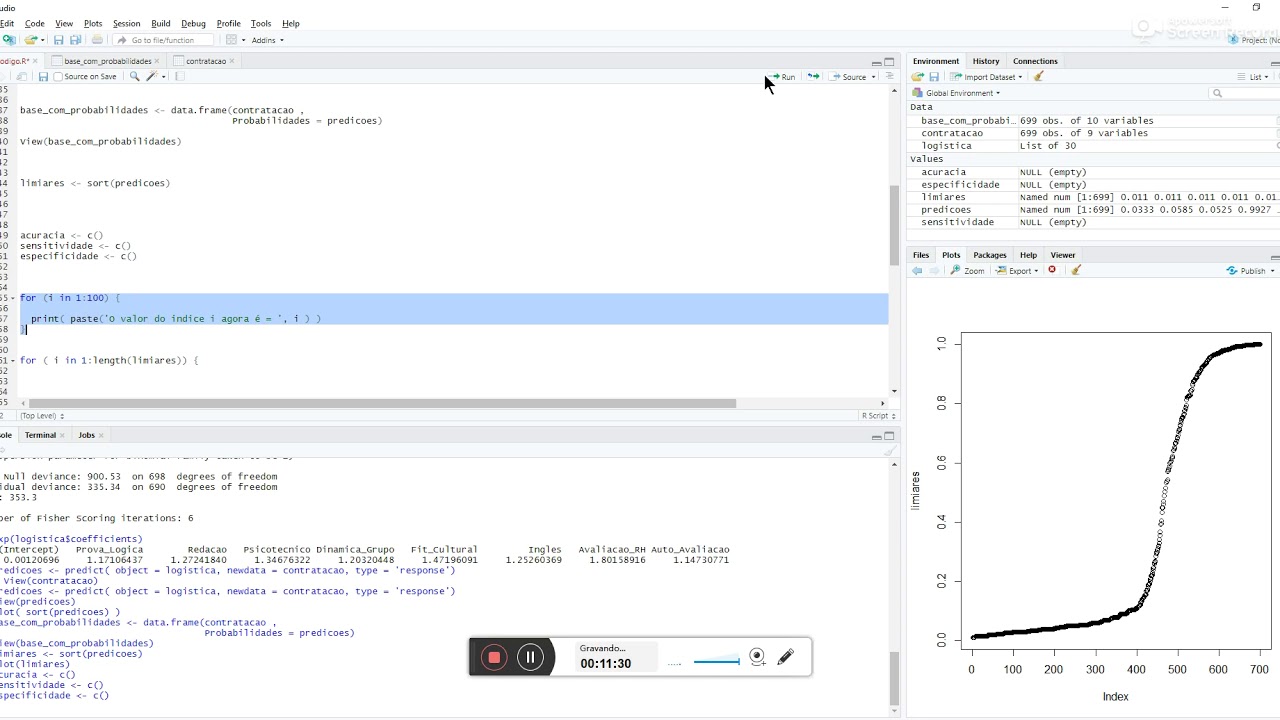Open the R Script file type selector
The width and height of the screenshot is (1280, 720).
(878, 416)
